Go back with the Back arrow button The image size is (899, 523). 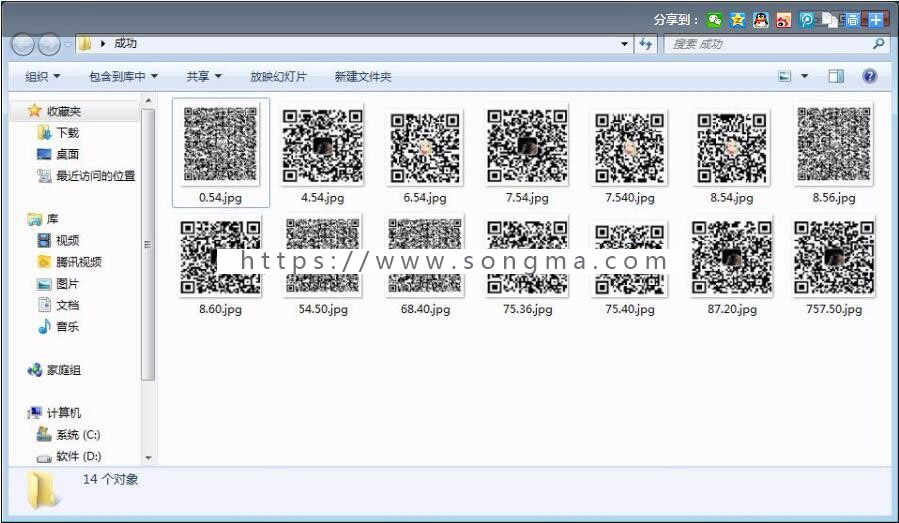(23, 44)
